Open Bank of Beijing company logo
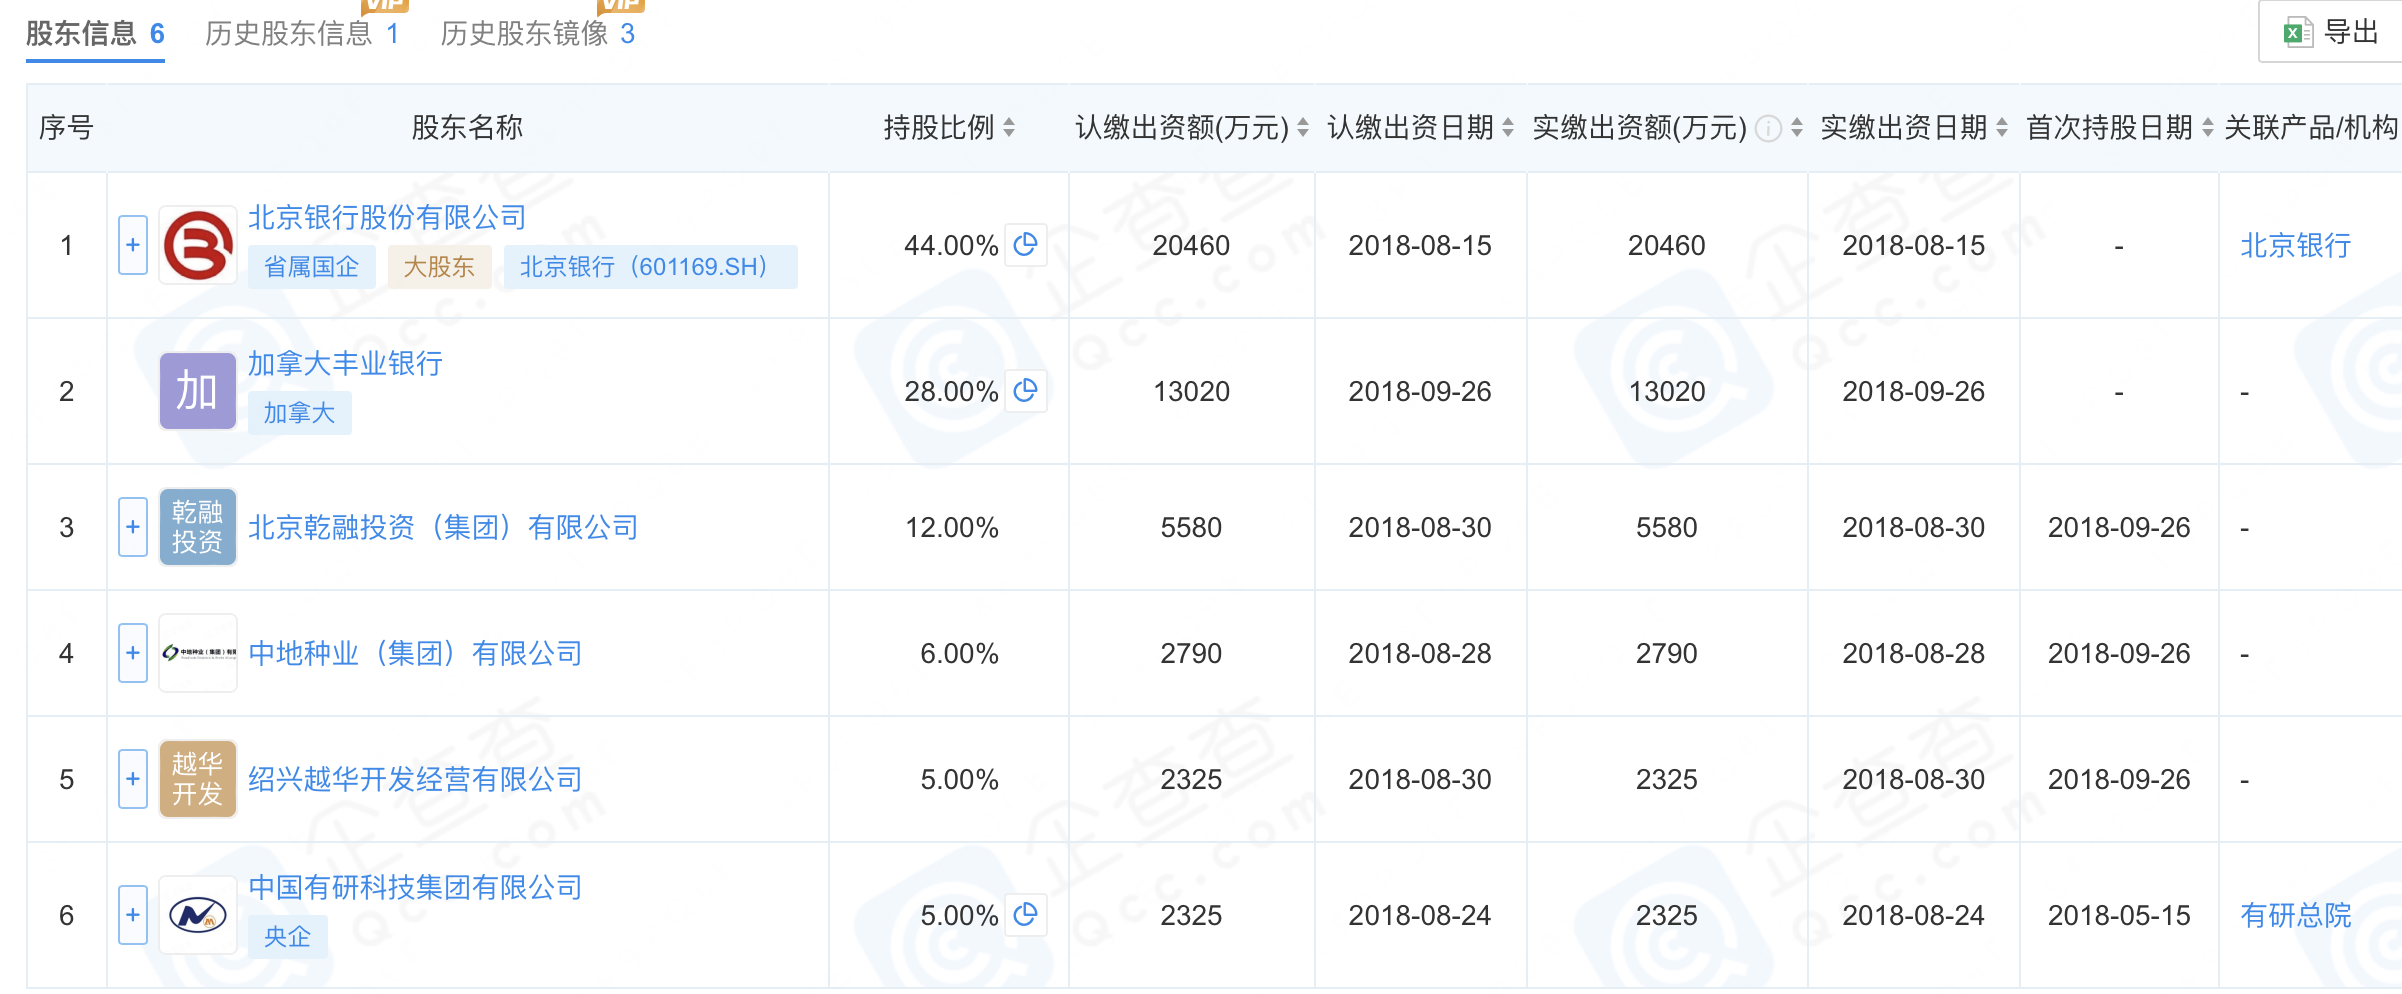Screen dimensions: 2402x994 (x=198, y=245)
